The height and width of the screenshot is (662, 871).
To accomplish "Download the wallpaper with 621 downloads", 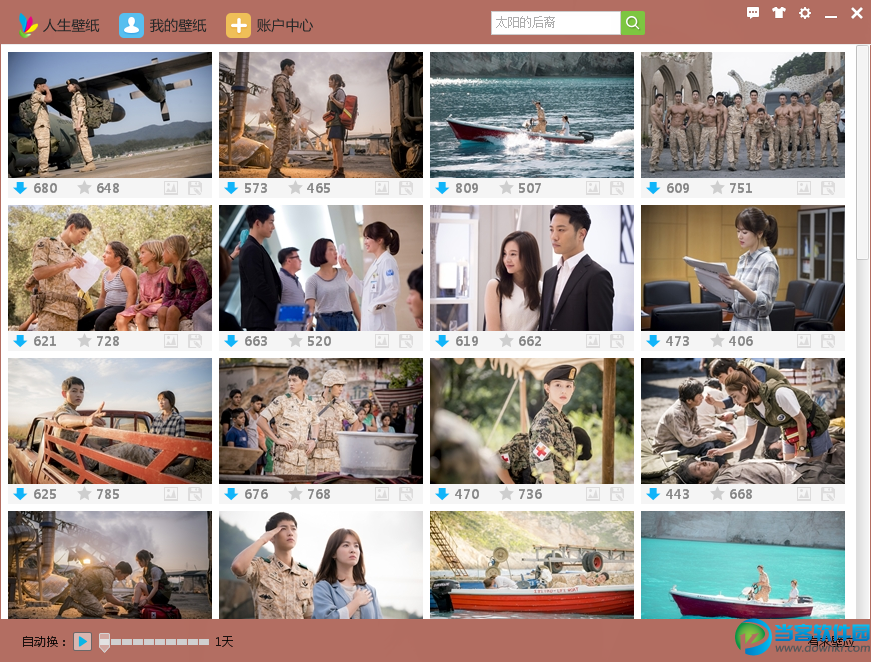I will [21, 341].
